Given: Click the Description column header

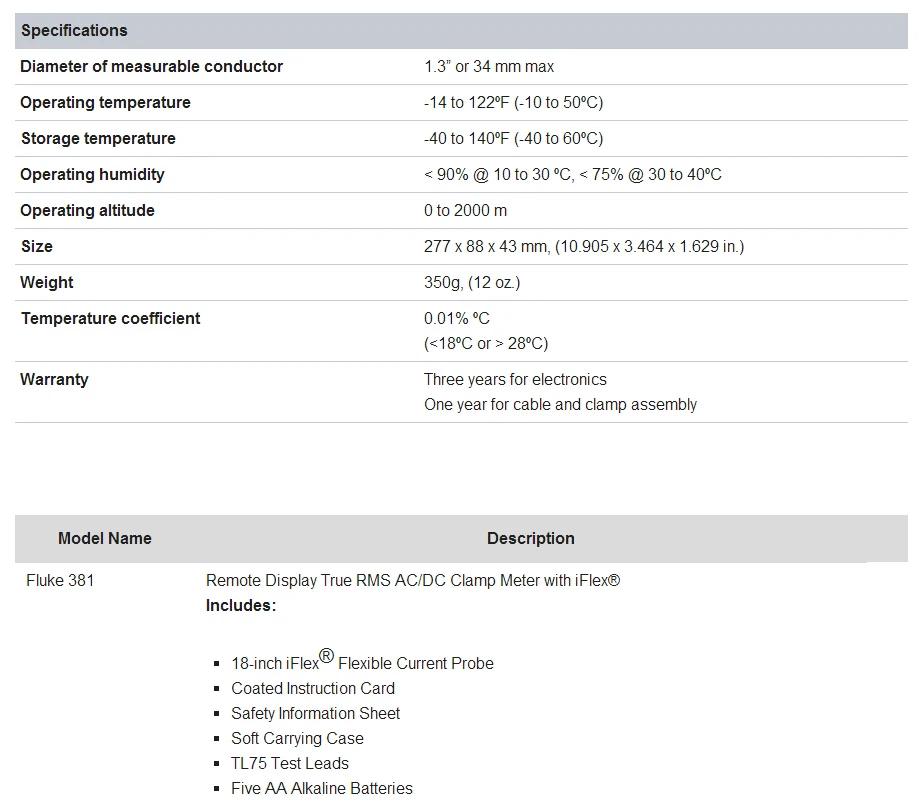Looking at the screenshot, I should click(530, 538).
